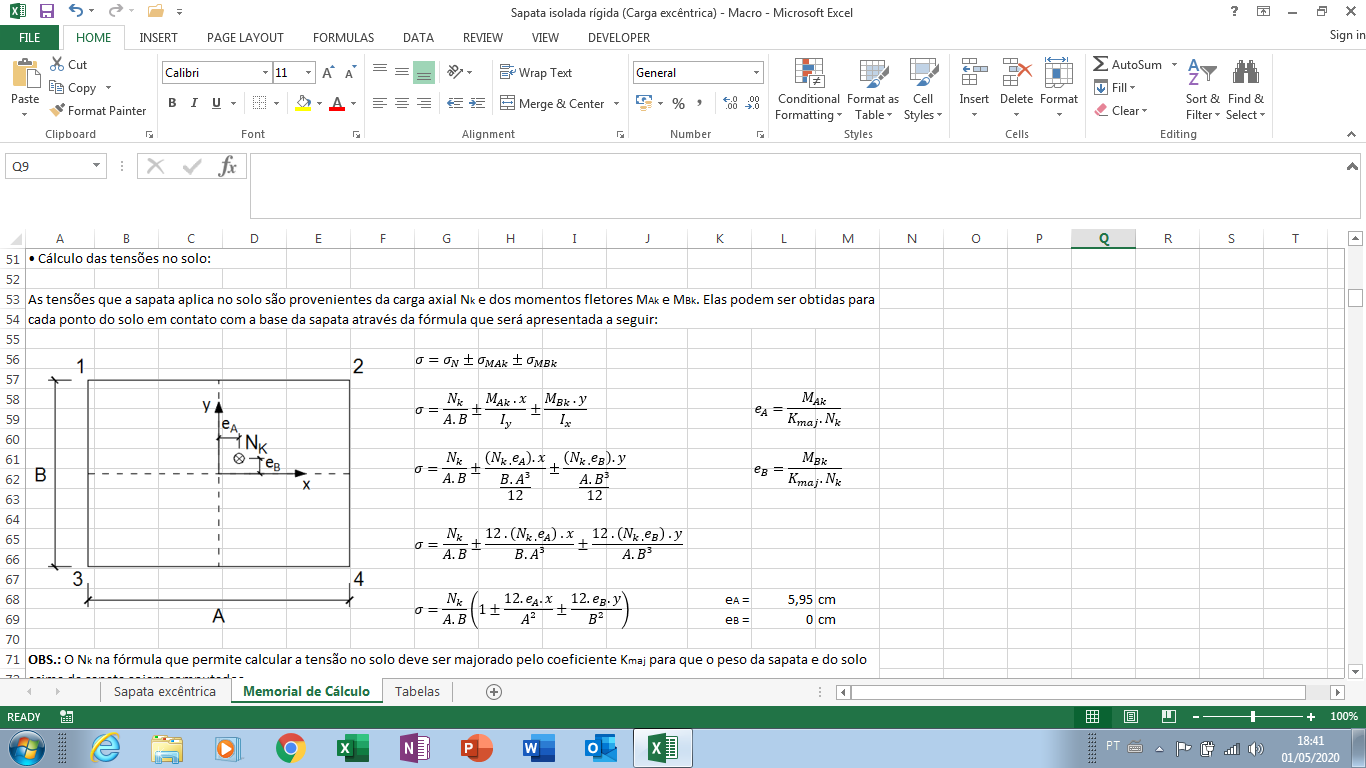Toggle Wrap Text for the cell

click(x=536, y=72)
